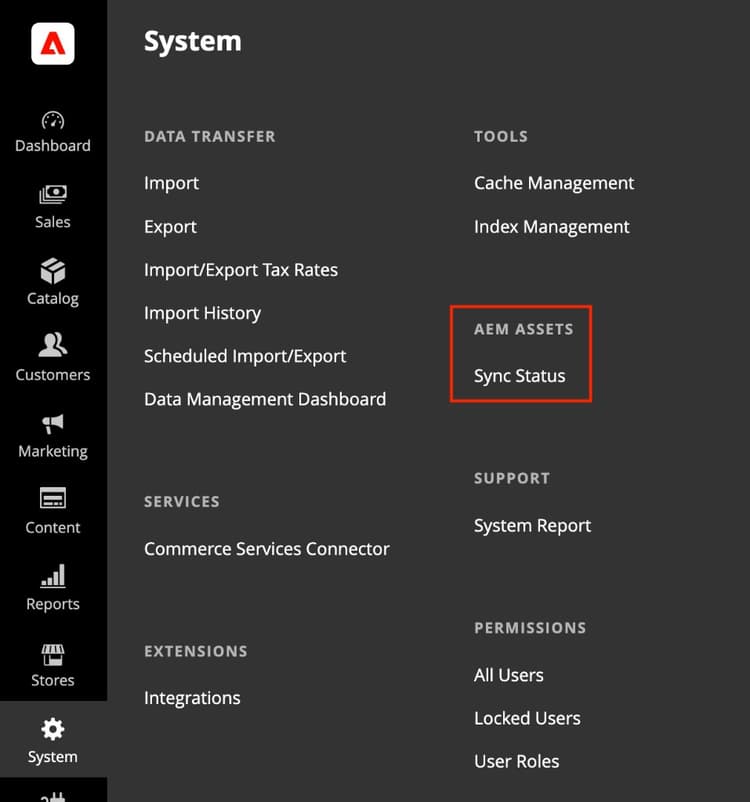
Task: Click the SERVICES section heading
Action: click(182, 502)
